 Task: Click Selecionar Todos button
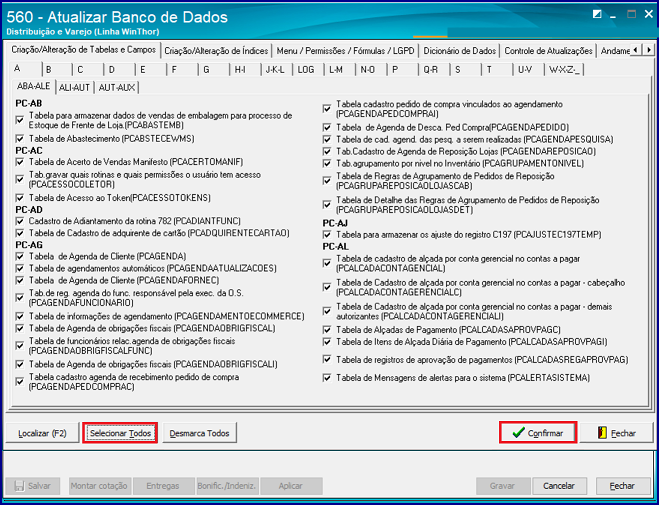coord(120,433)
